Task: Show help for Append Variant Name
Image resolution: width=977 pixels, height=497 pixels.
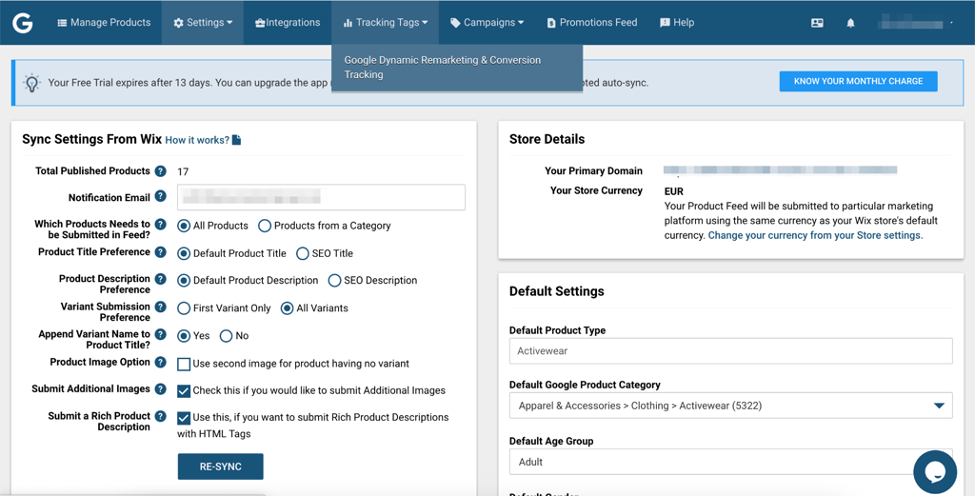Action: tap(161, 334)
